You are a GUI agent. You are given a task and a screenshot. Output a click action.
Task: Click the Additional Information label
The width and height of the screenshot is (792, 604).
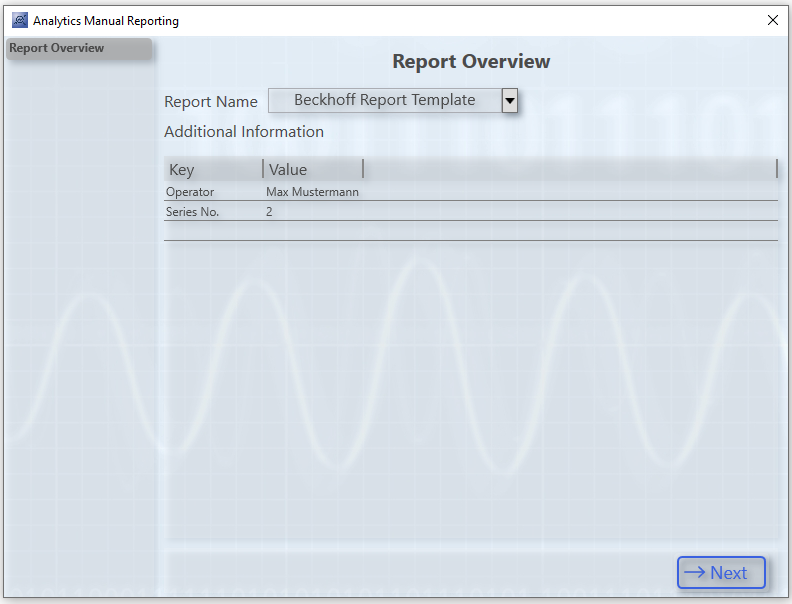[243, 132]
